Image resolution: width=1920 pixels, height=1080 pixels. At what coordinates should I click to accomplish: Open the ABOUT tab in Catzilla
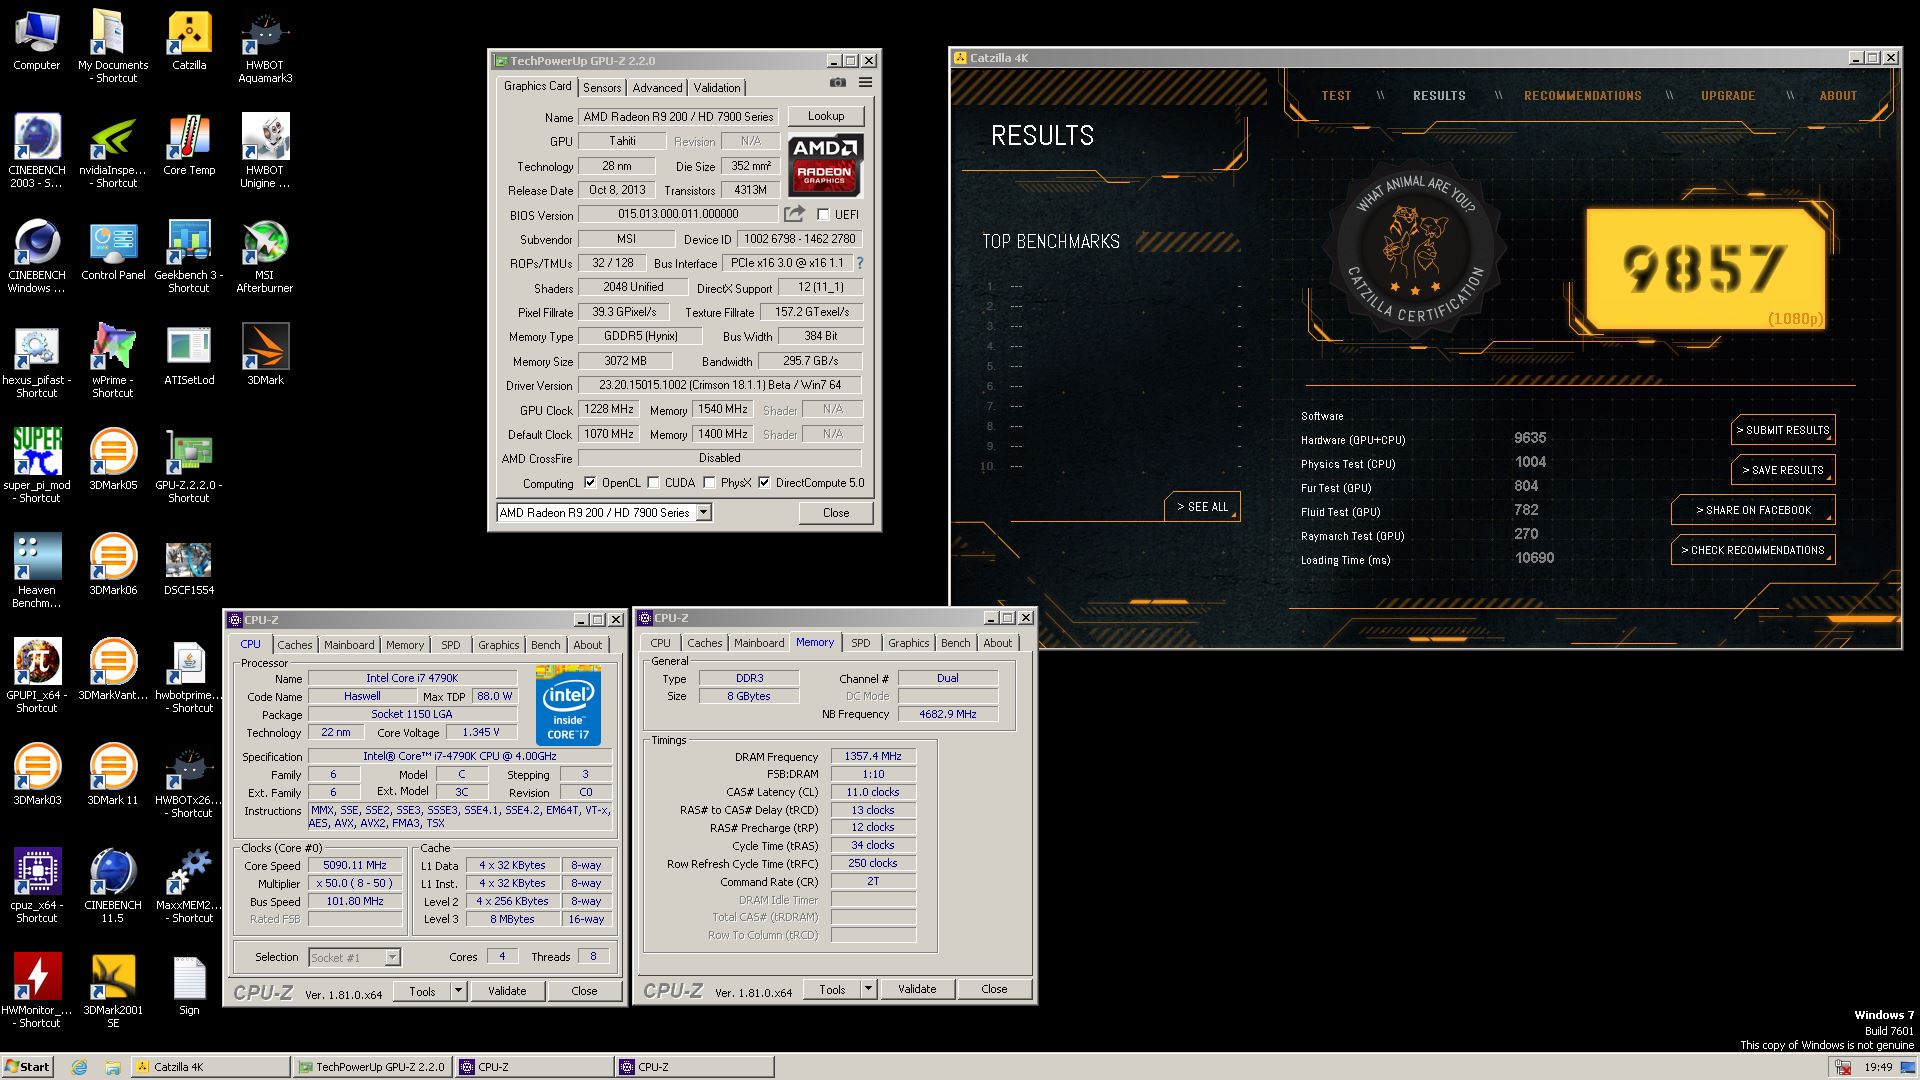point(1838,96)
